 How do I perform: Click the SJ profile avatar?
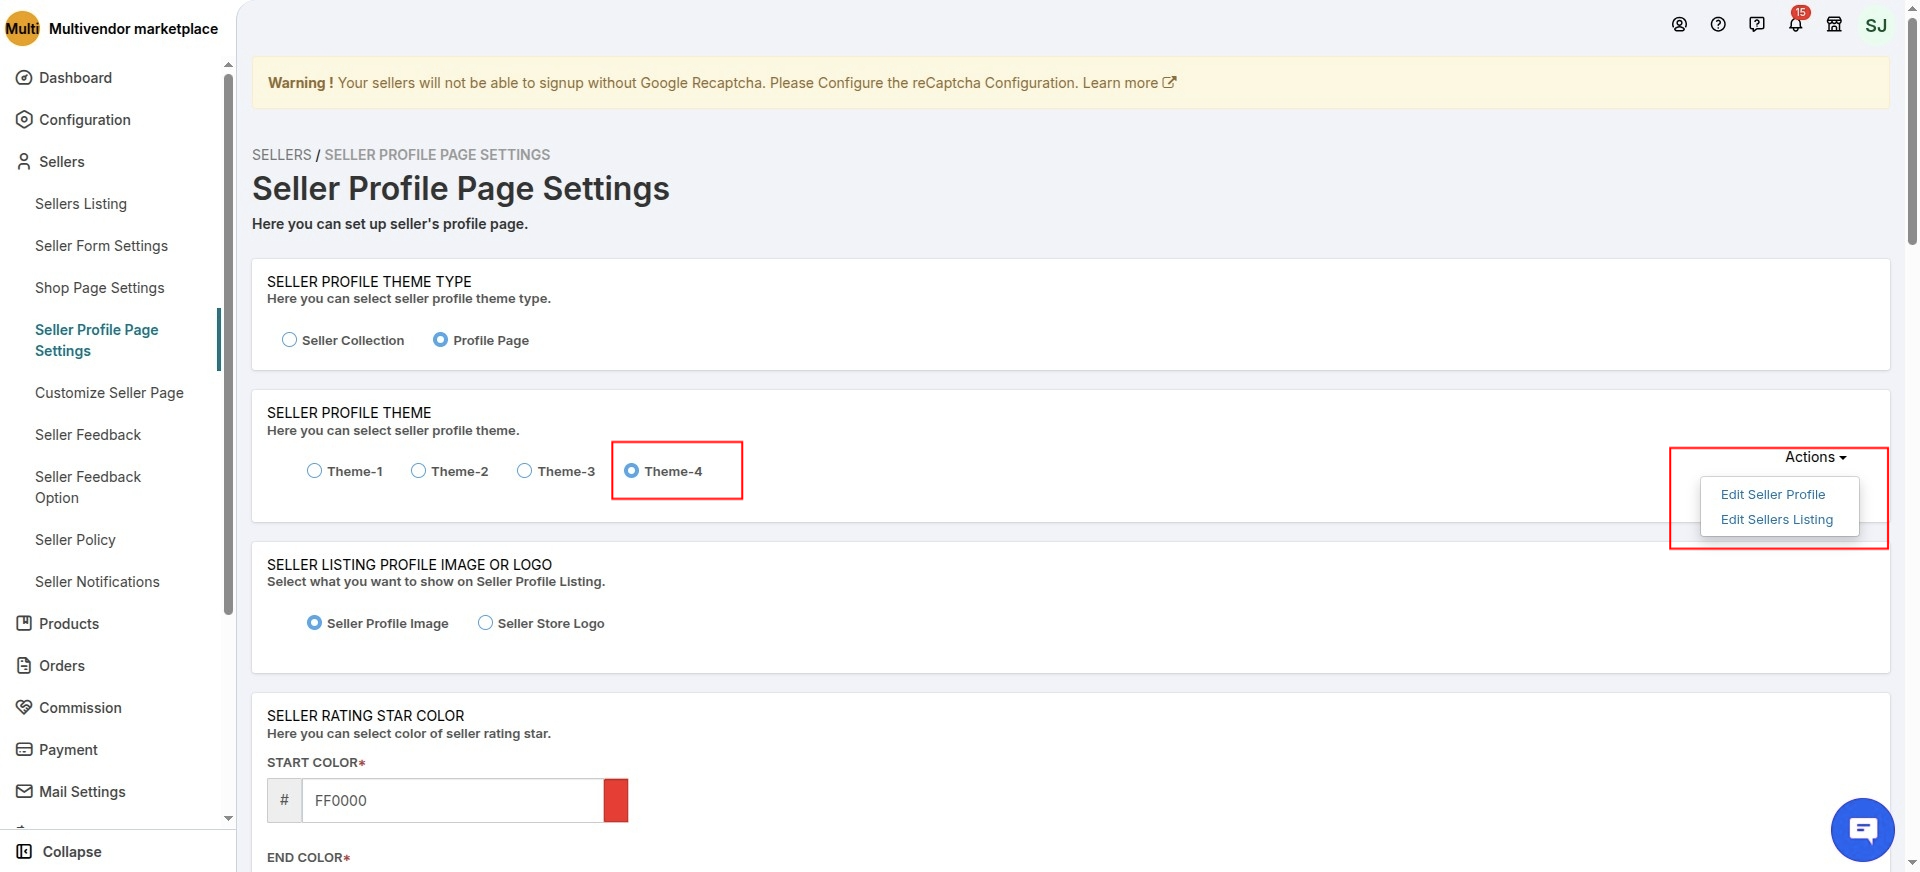click(1876, 26)
